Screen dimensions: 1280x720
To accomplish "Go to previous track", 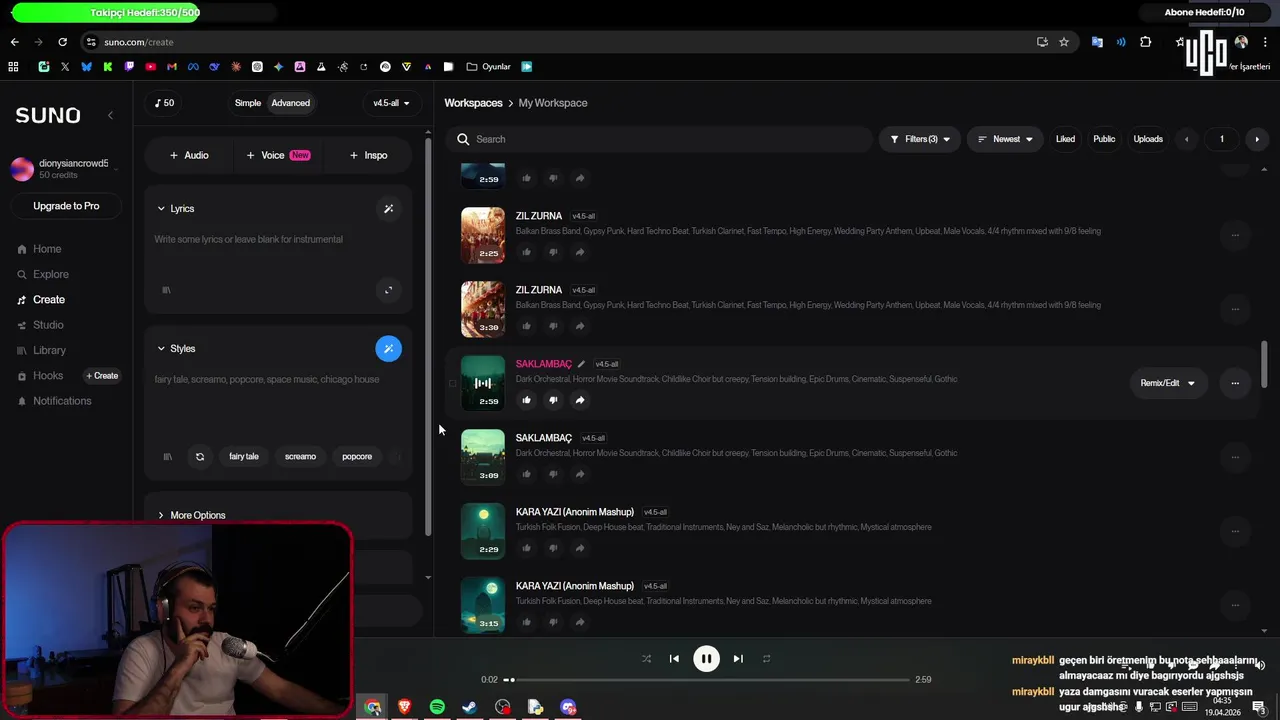I will 674,659.
